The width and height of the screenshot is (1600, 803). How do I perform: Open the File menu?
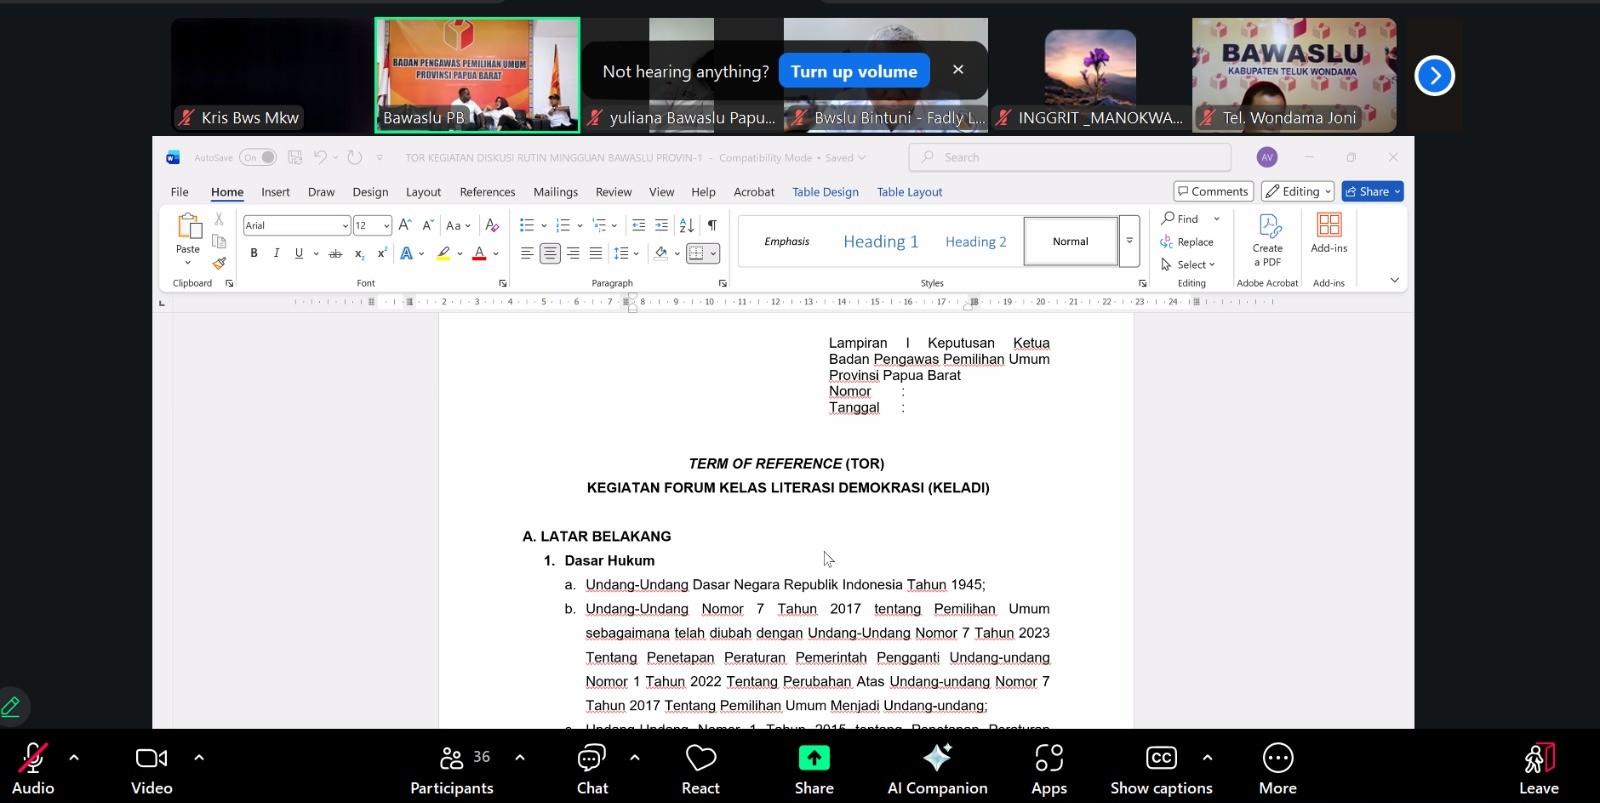180,192
